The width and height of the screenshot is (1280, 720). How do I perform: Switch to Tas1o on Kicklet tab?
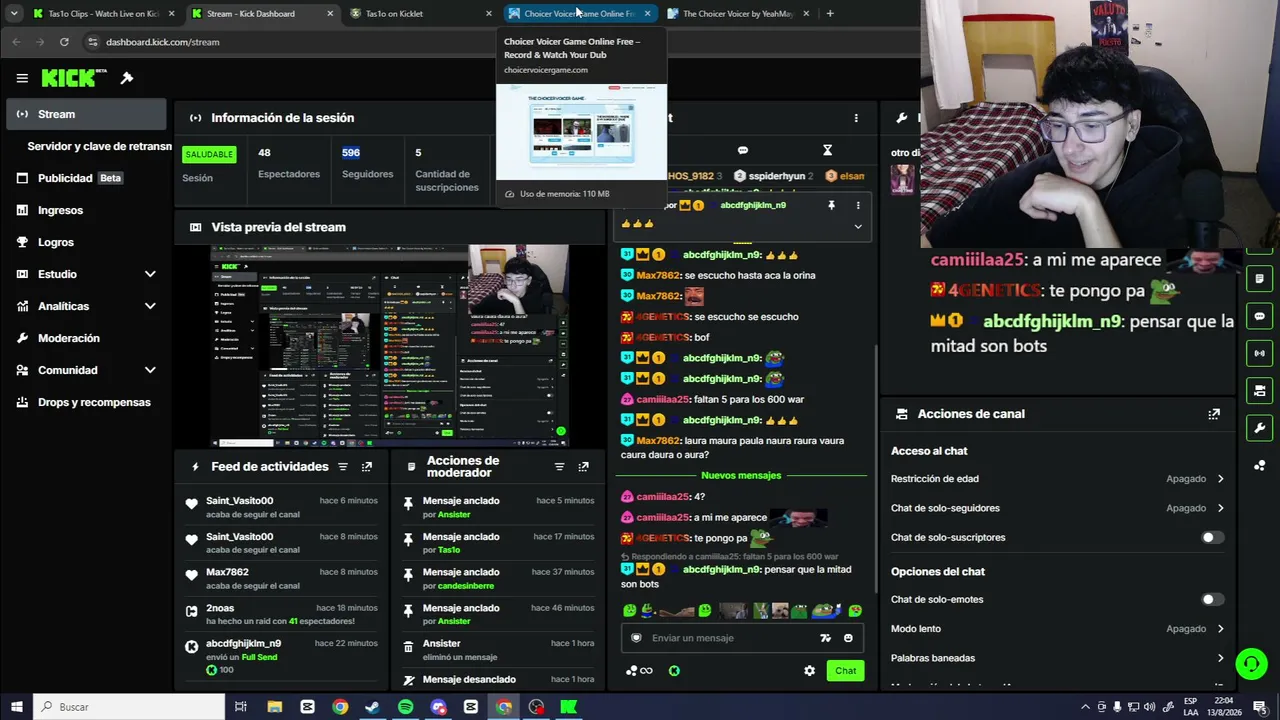click(x=422, y=14)
